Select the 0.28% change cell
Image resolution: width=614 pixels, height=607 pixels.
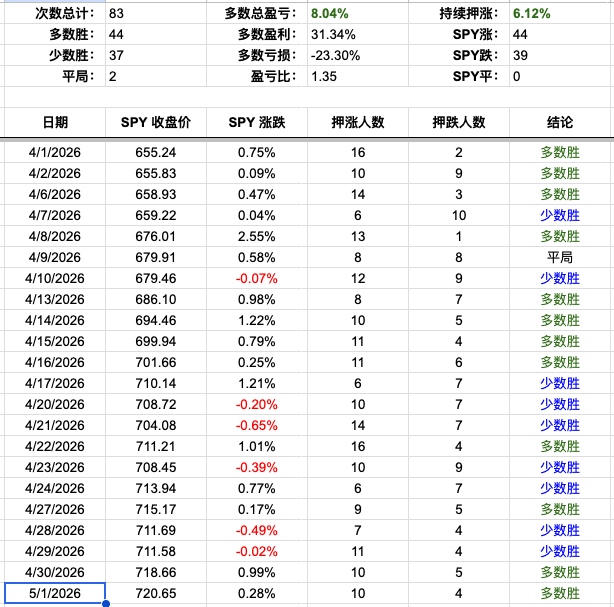pyautogui.click(x=257, y=593)
